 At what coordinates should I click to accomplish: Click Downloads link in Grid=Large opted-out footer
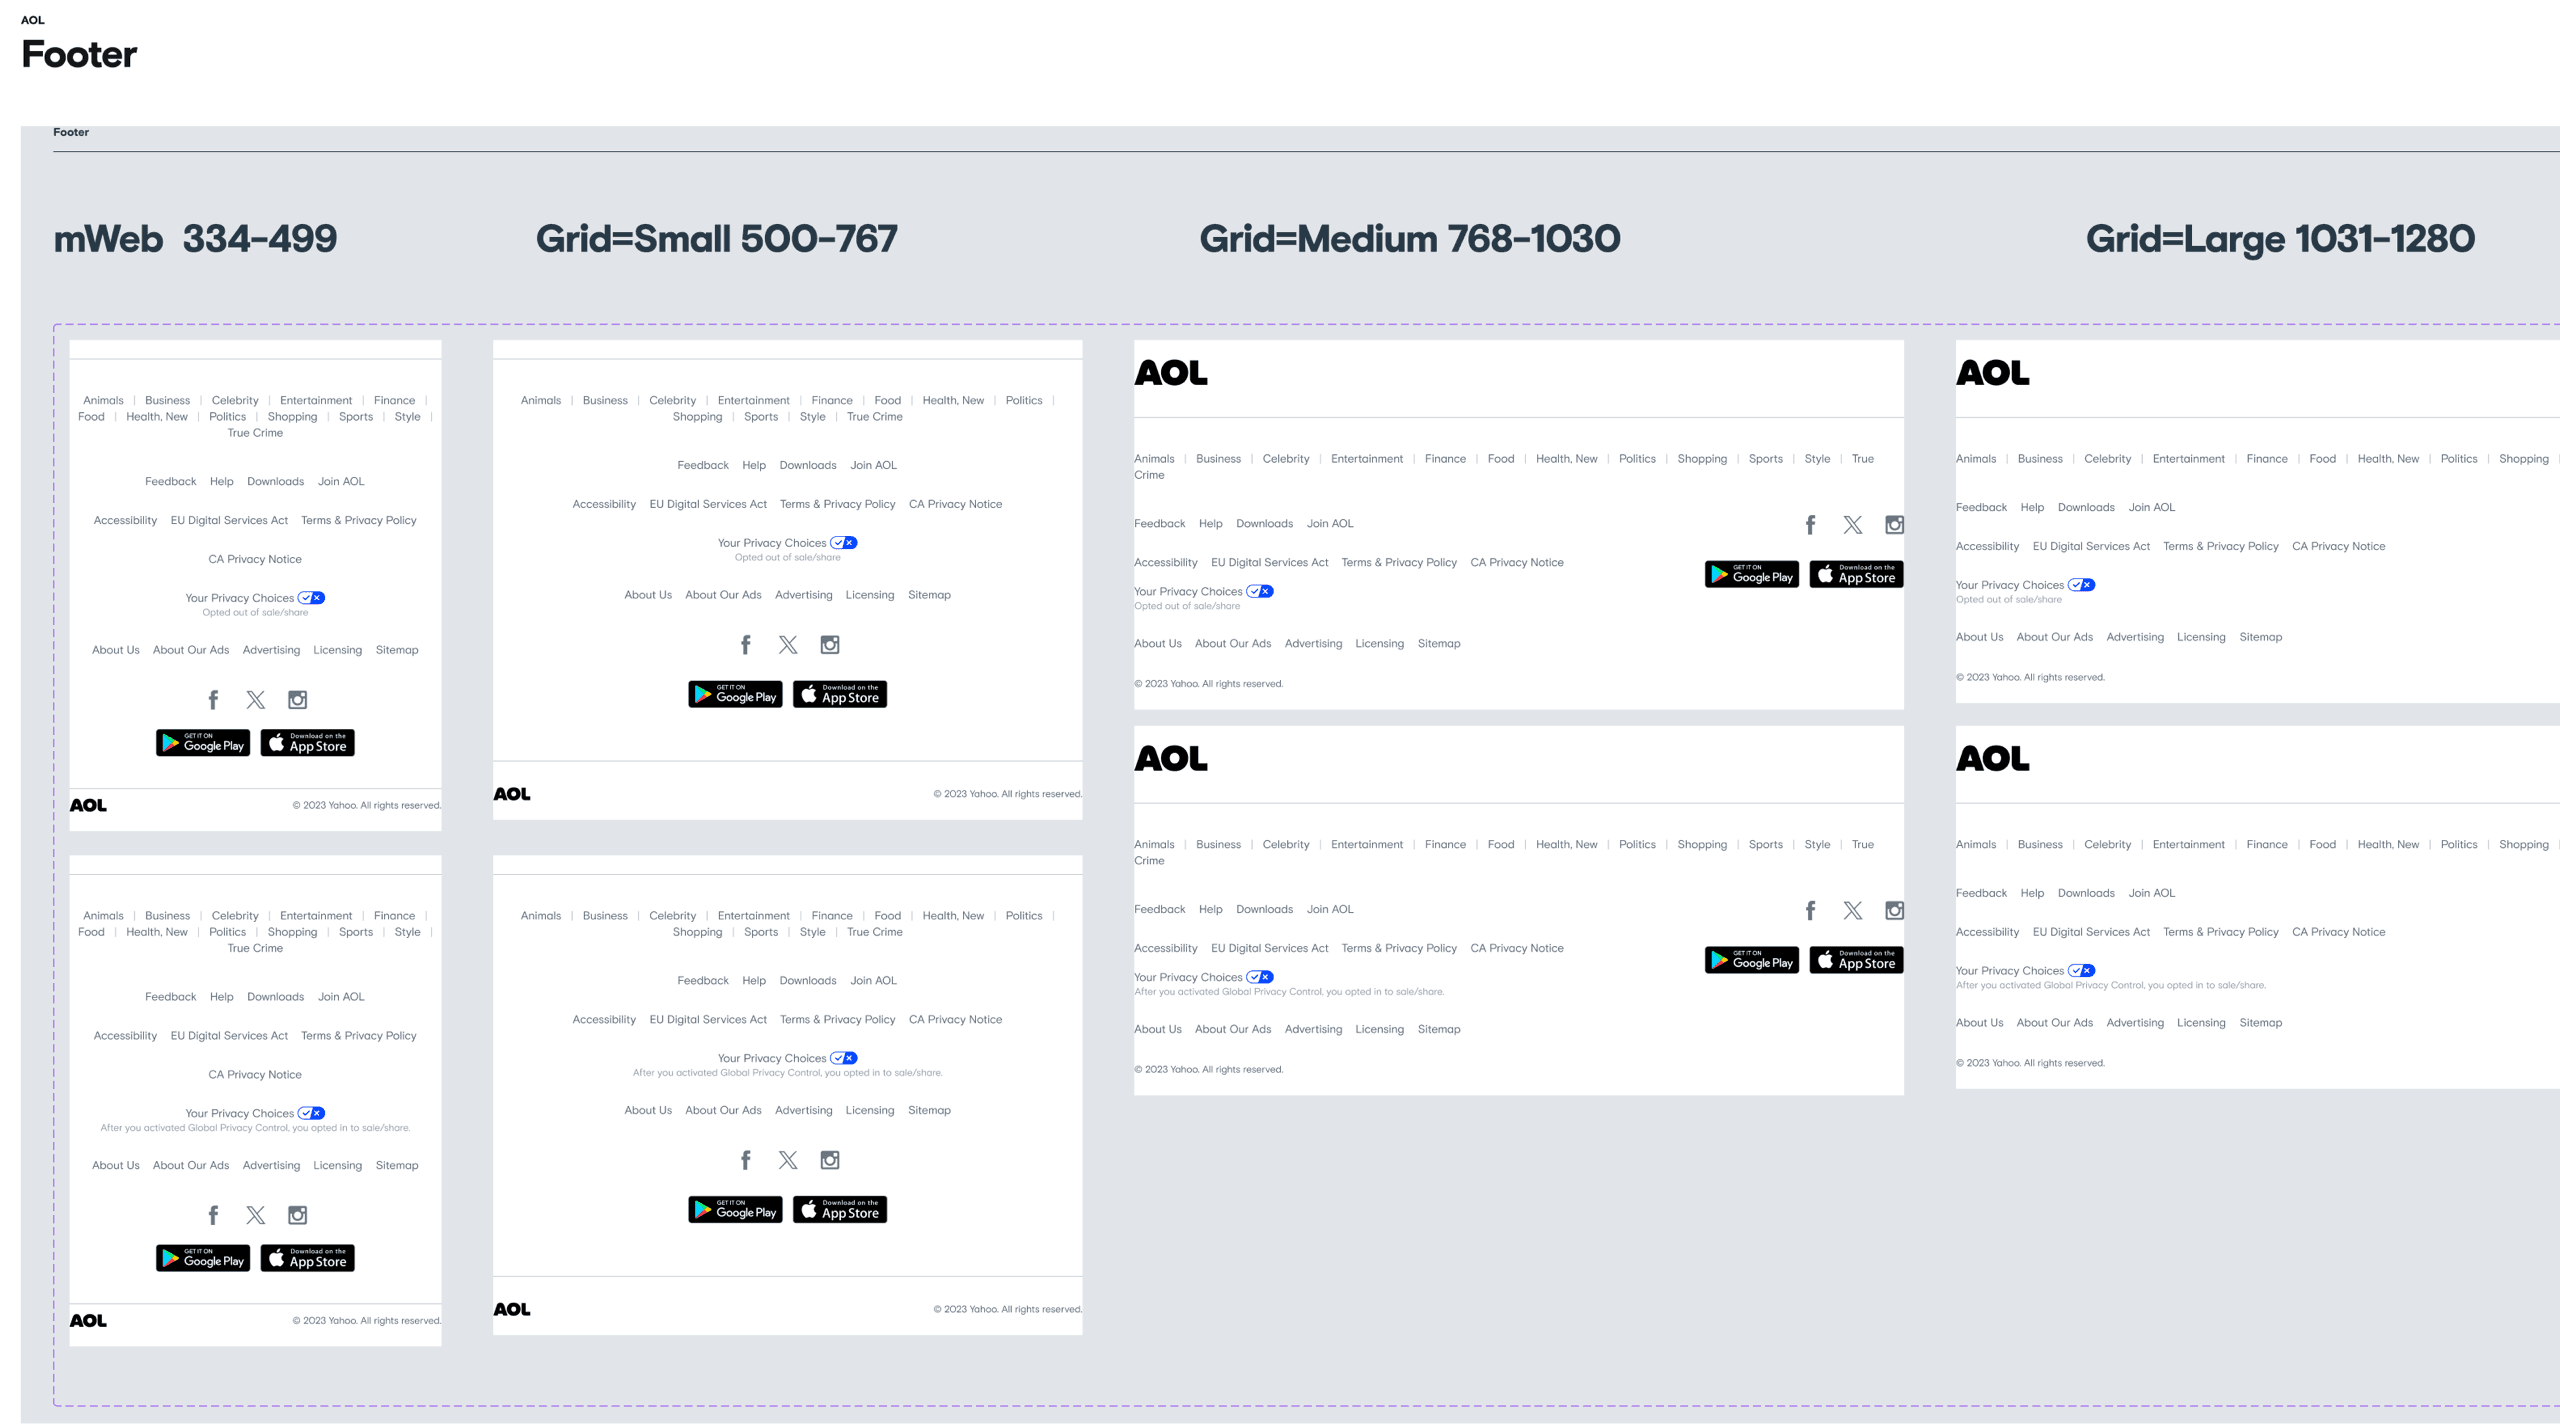[2086, 508]
